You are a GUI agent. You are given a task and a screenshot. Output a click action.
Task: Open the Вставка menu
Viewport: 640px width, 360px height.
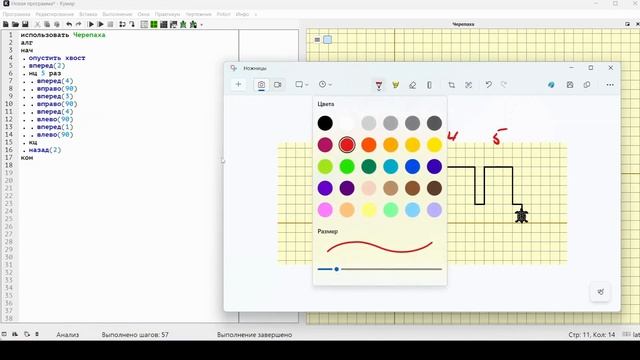[x=88, y=14]
